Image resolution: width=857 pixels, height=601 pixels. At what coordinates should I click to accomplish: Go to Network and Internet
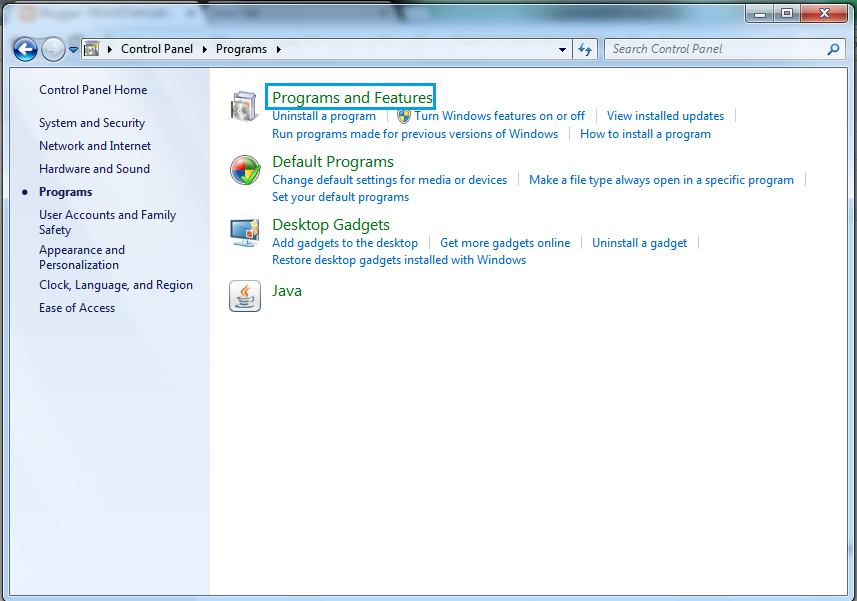[95, 146]
